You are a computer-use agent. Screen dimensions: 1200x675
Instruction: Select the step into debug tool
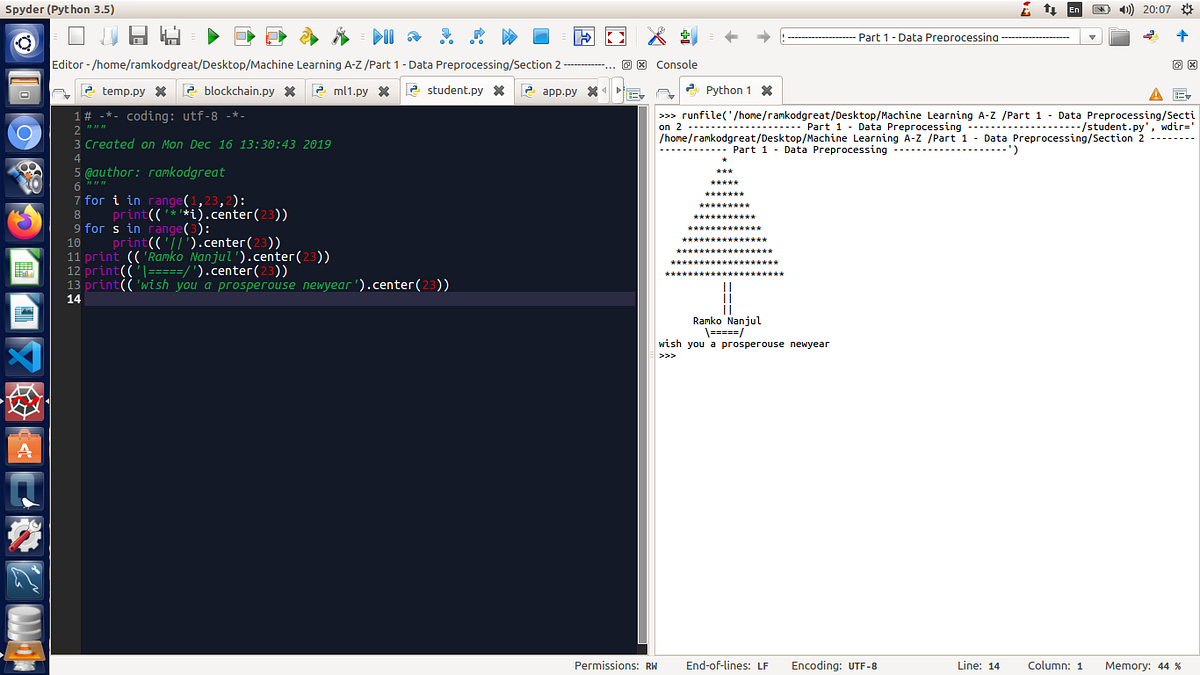pos(446,36)
